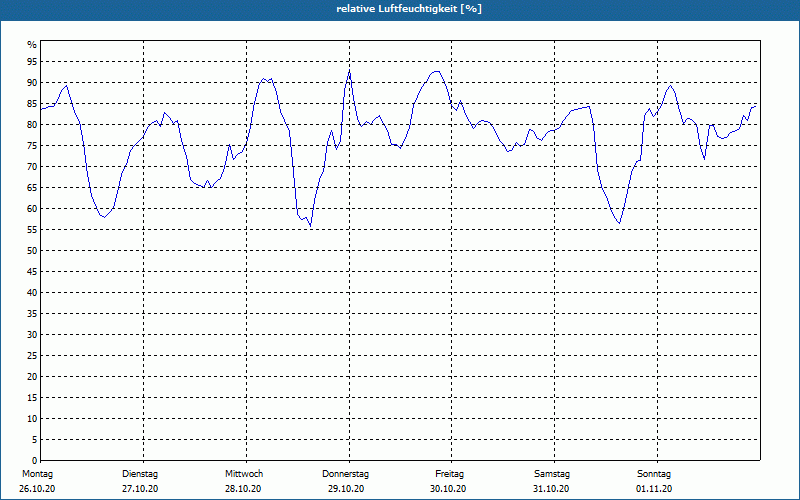The width and height of the screenshot is (800, 500).
Task: Click the '15' y-axis value
Action: pyautogui.click(x=32, y=397)
